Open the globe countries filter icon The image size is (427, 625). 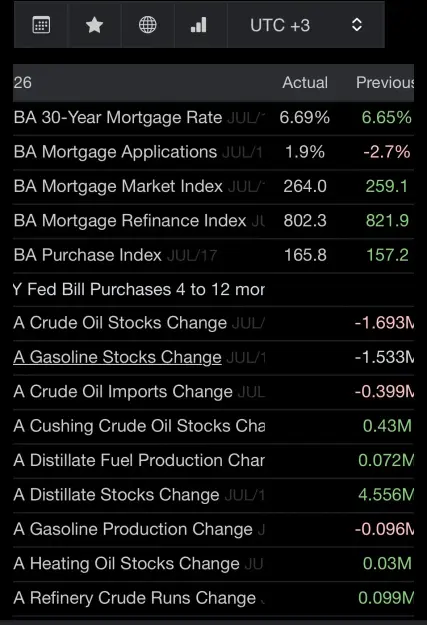point(148,25)
